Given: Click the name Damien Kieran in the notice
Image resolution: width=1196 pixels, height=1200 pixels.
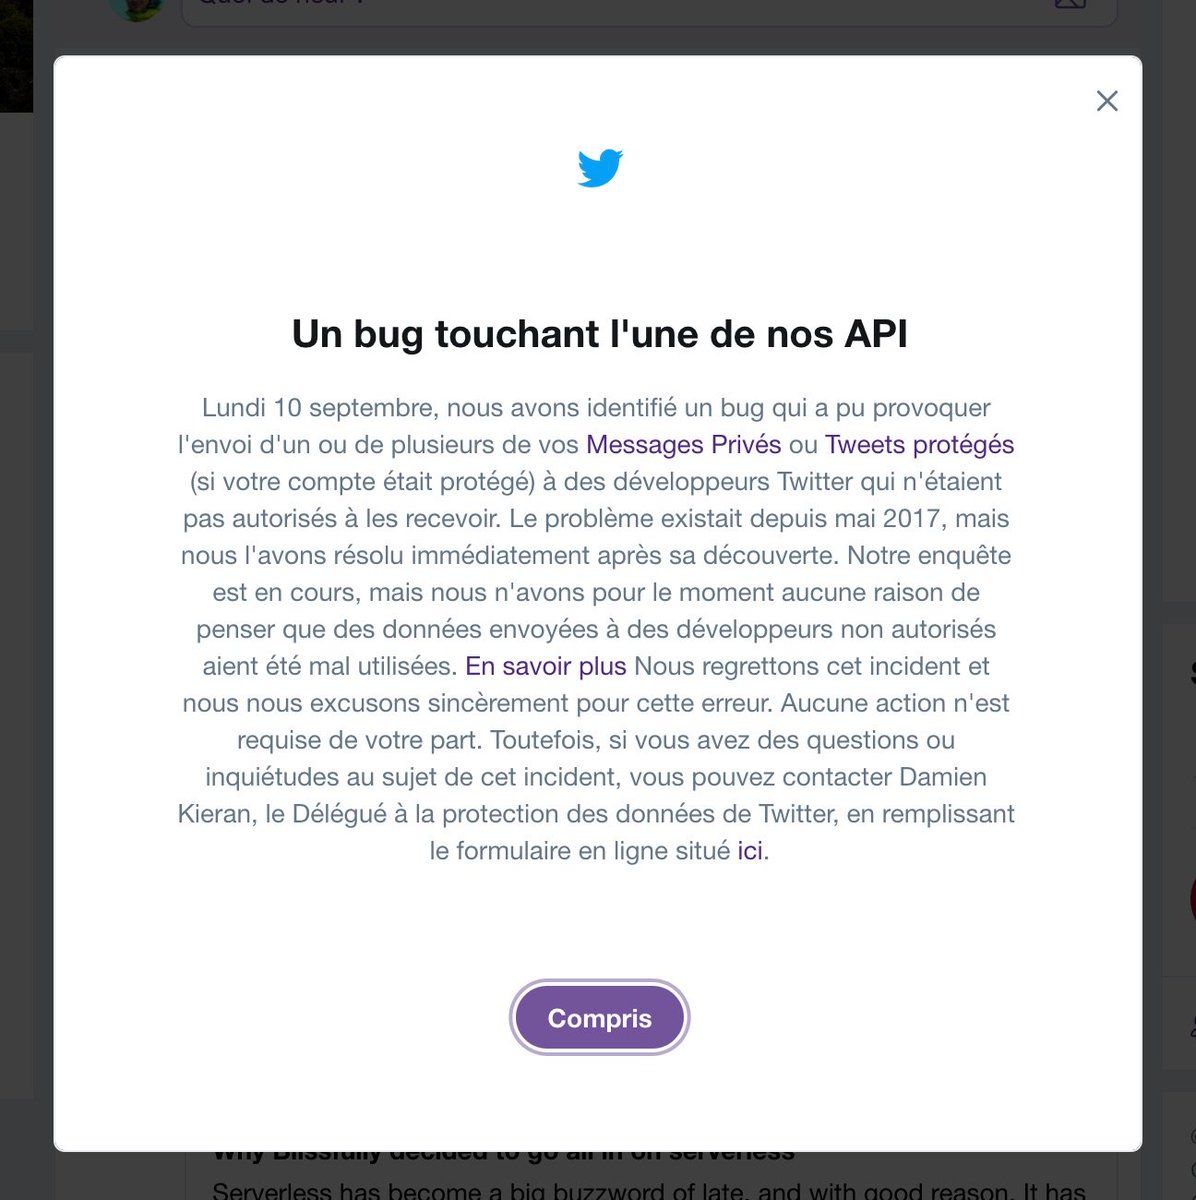Looking at the screenshot, I should coord(943,777).
